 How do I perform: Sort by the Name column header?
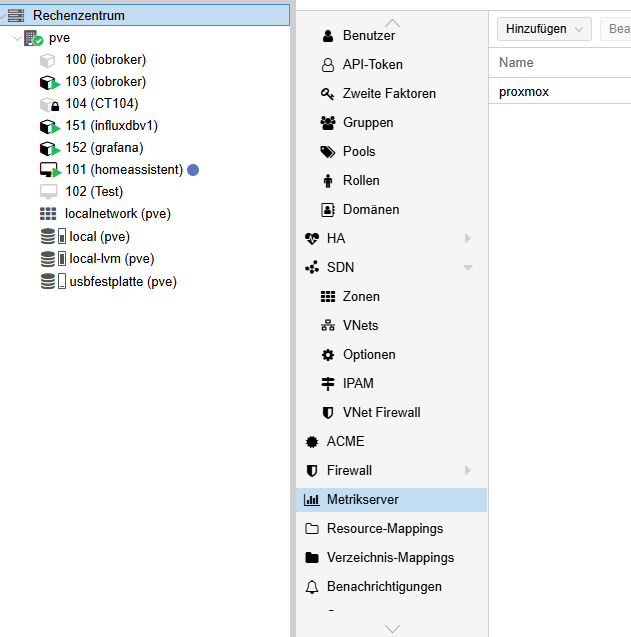pyautogui.click(x=560, y=63)
